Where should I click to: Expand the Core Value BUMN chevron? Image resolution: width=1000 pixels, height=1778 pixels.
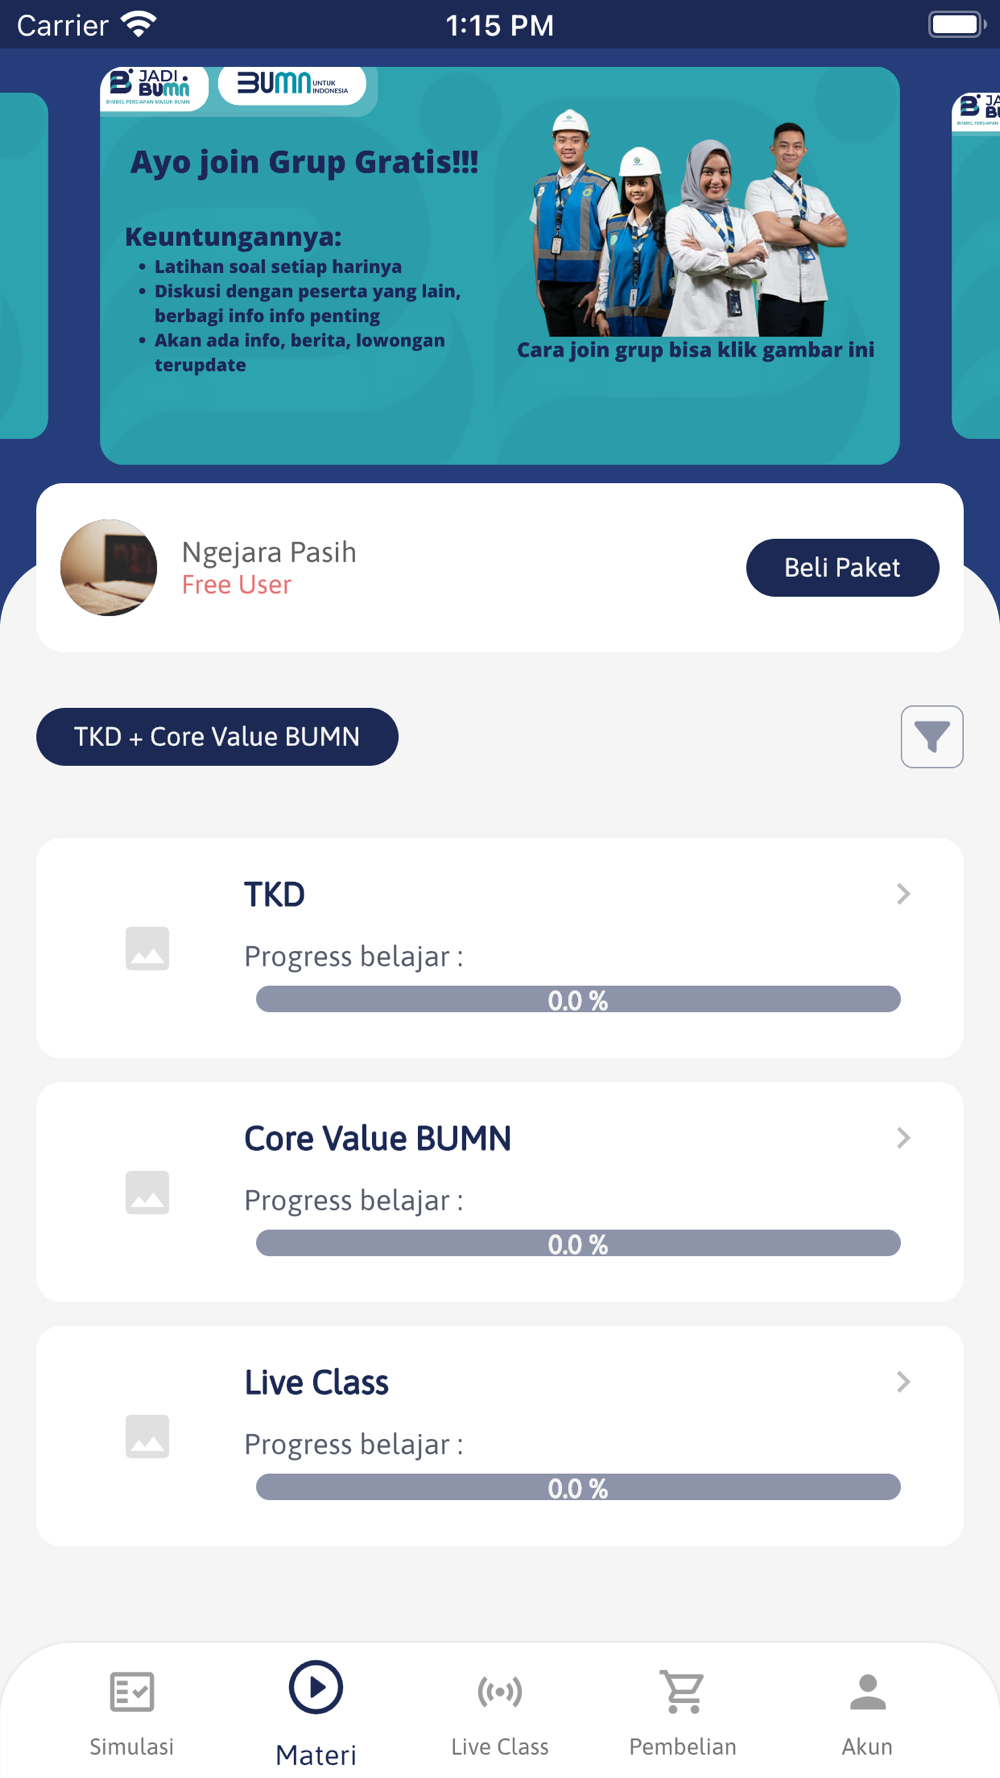(x=903, y=1138)
